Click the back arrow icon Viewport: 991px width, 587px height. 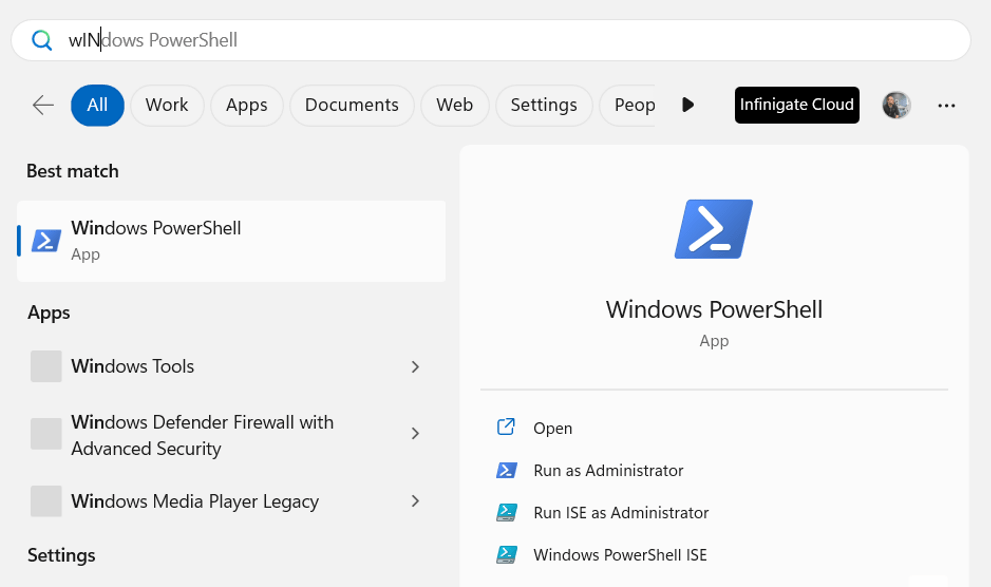point(43,105)
